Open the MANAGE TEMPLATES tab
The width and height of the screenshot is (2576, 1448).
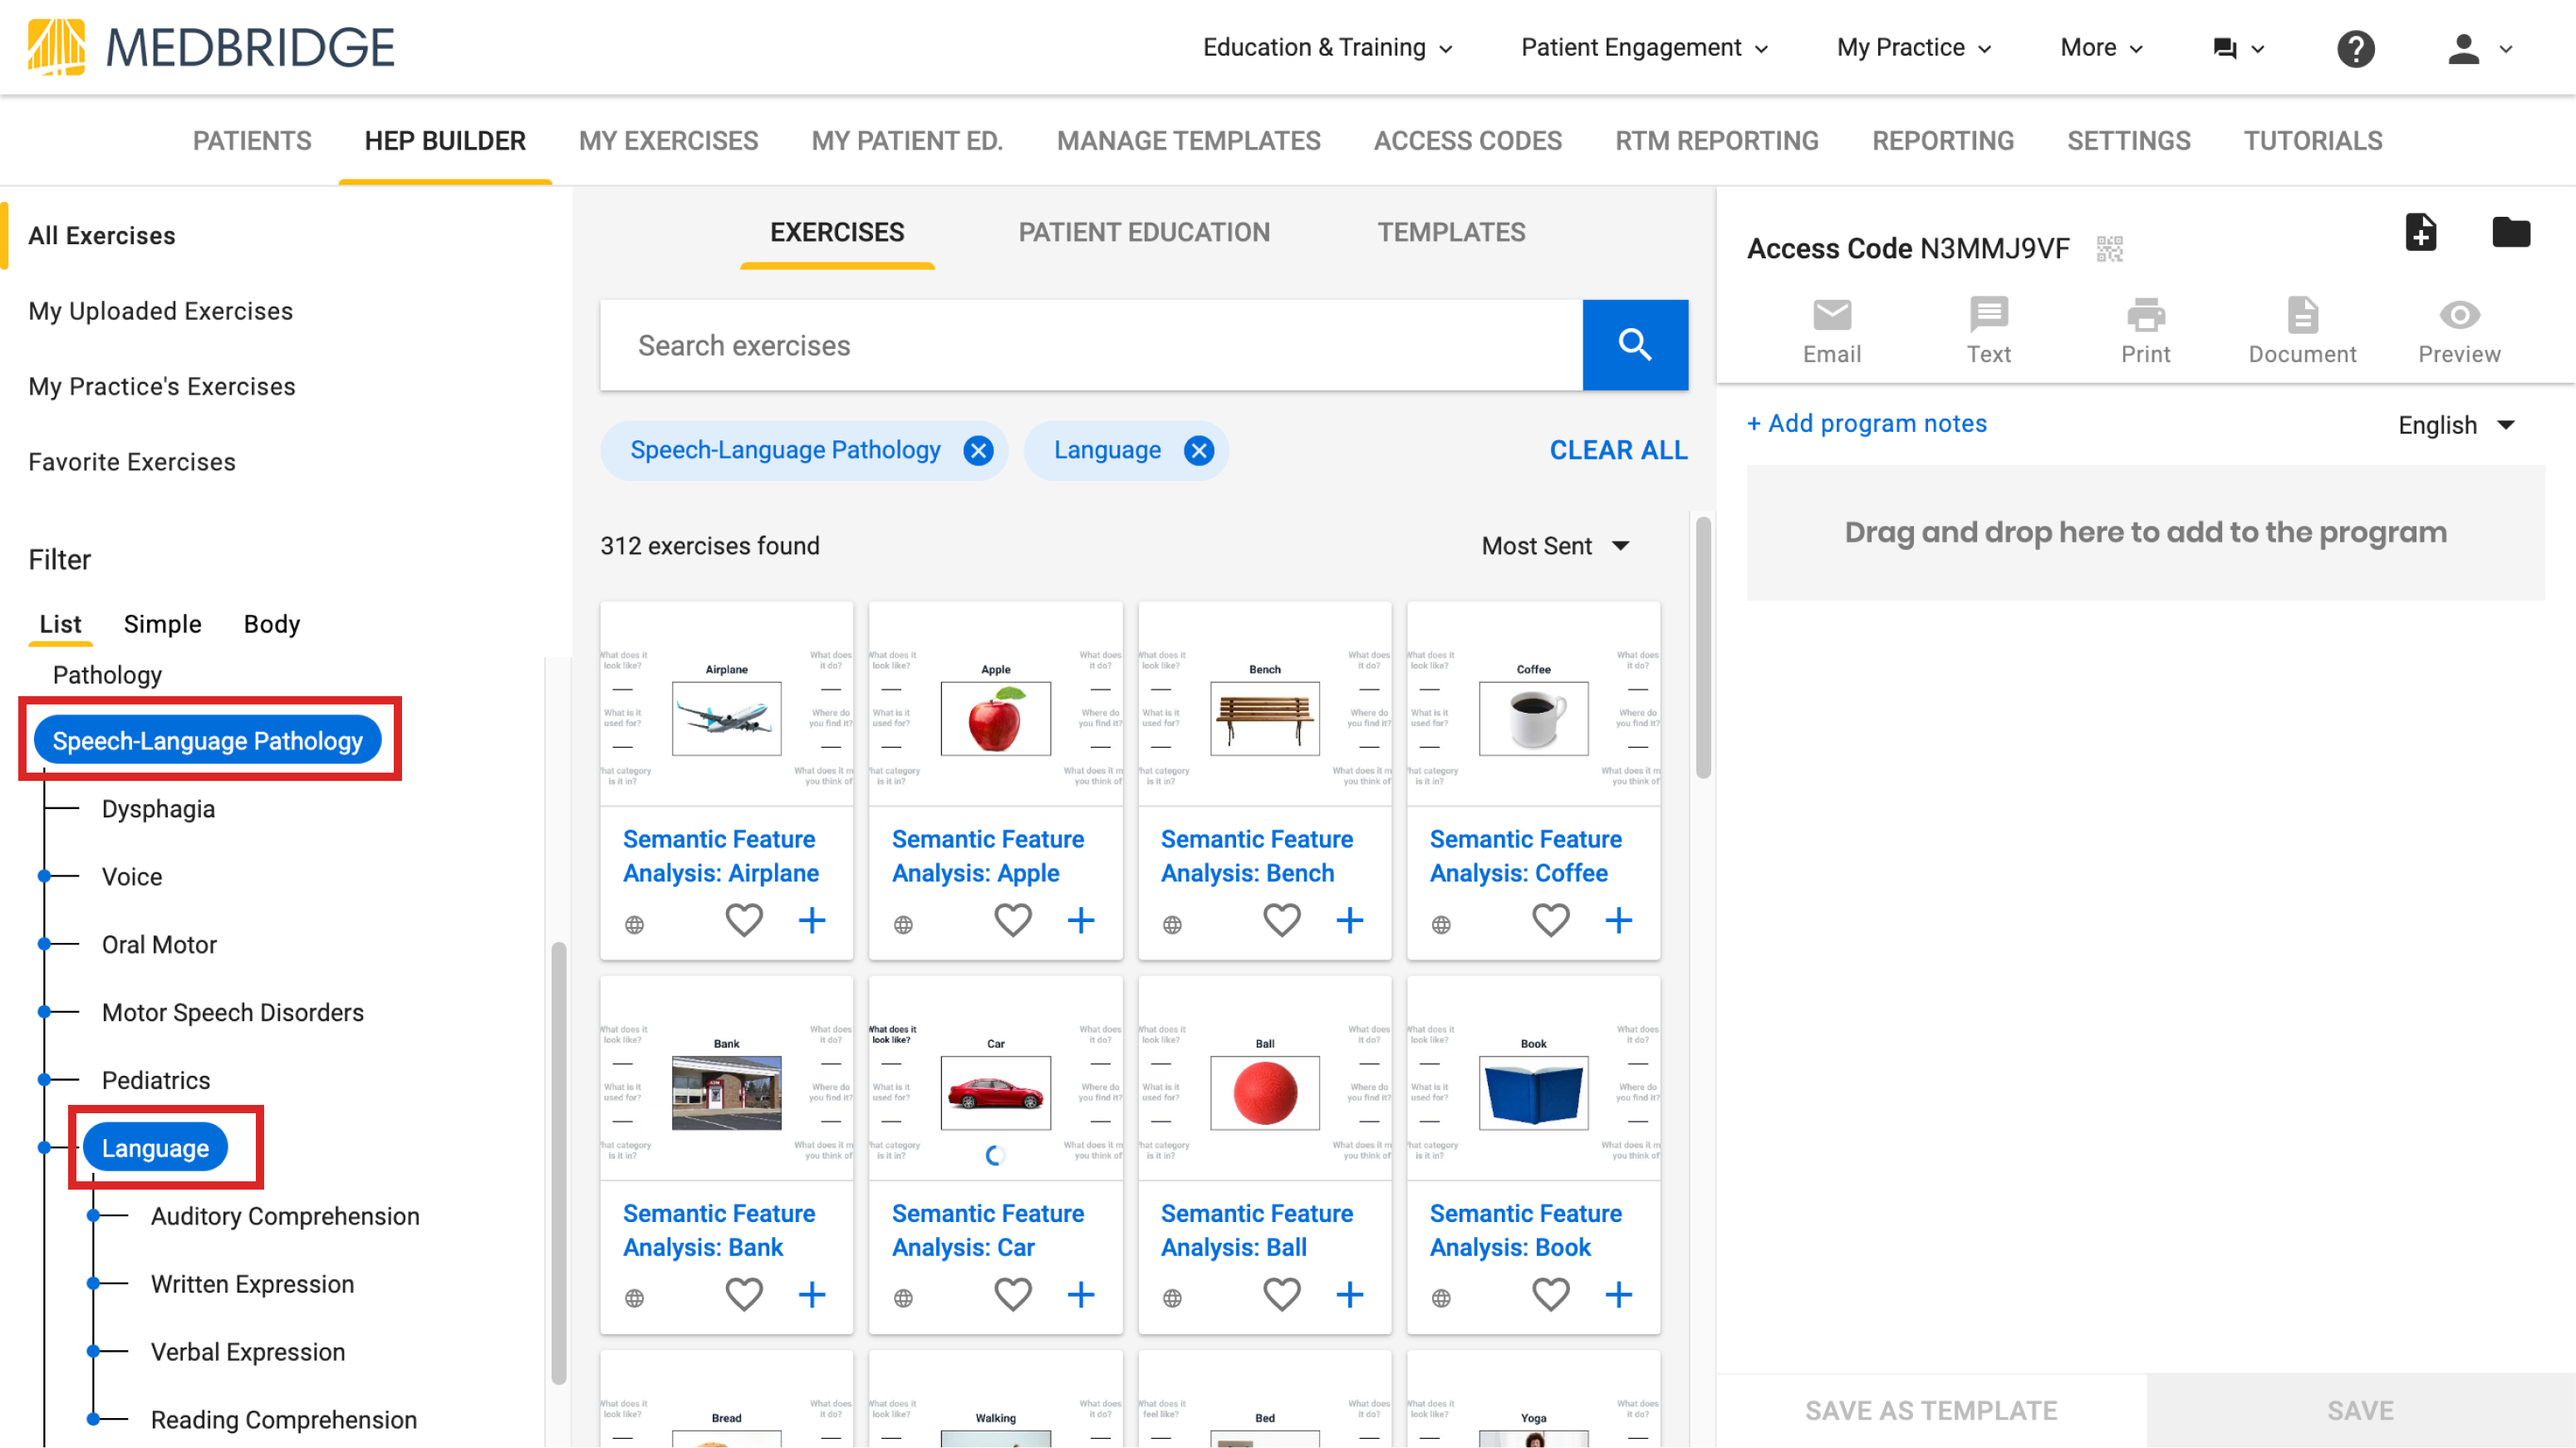coord(1188,141)
